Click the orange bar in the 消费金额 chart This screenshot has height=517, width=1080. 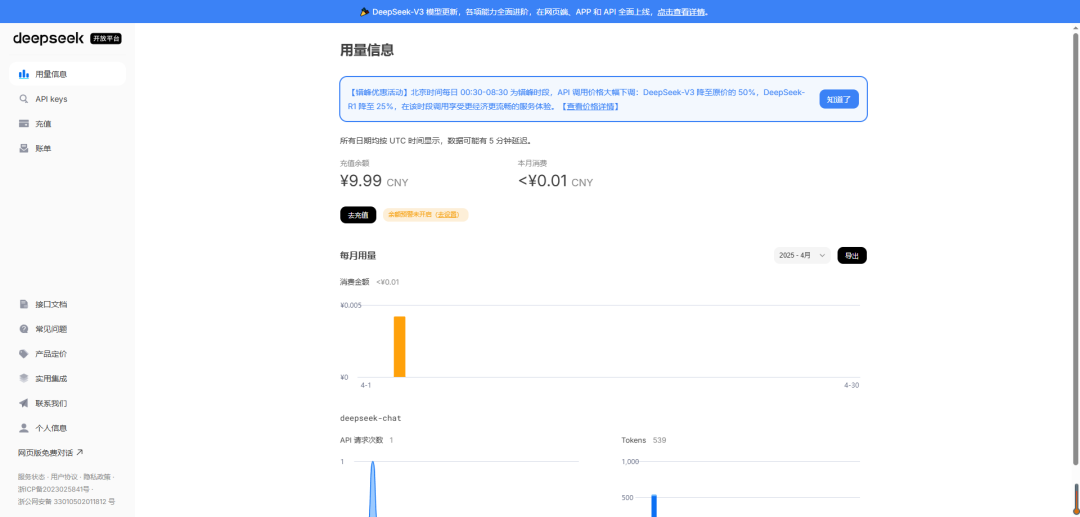399,347
